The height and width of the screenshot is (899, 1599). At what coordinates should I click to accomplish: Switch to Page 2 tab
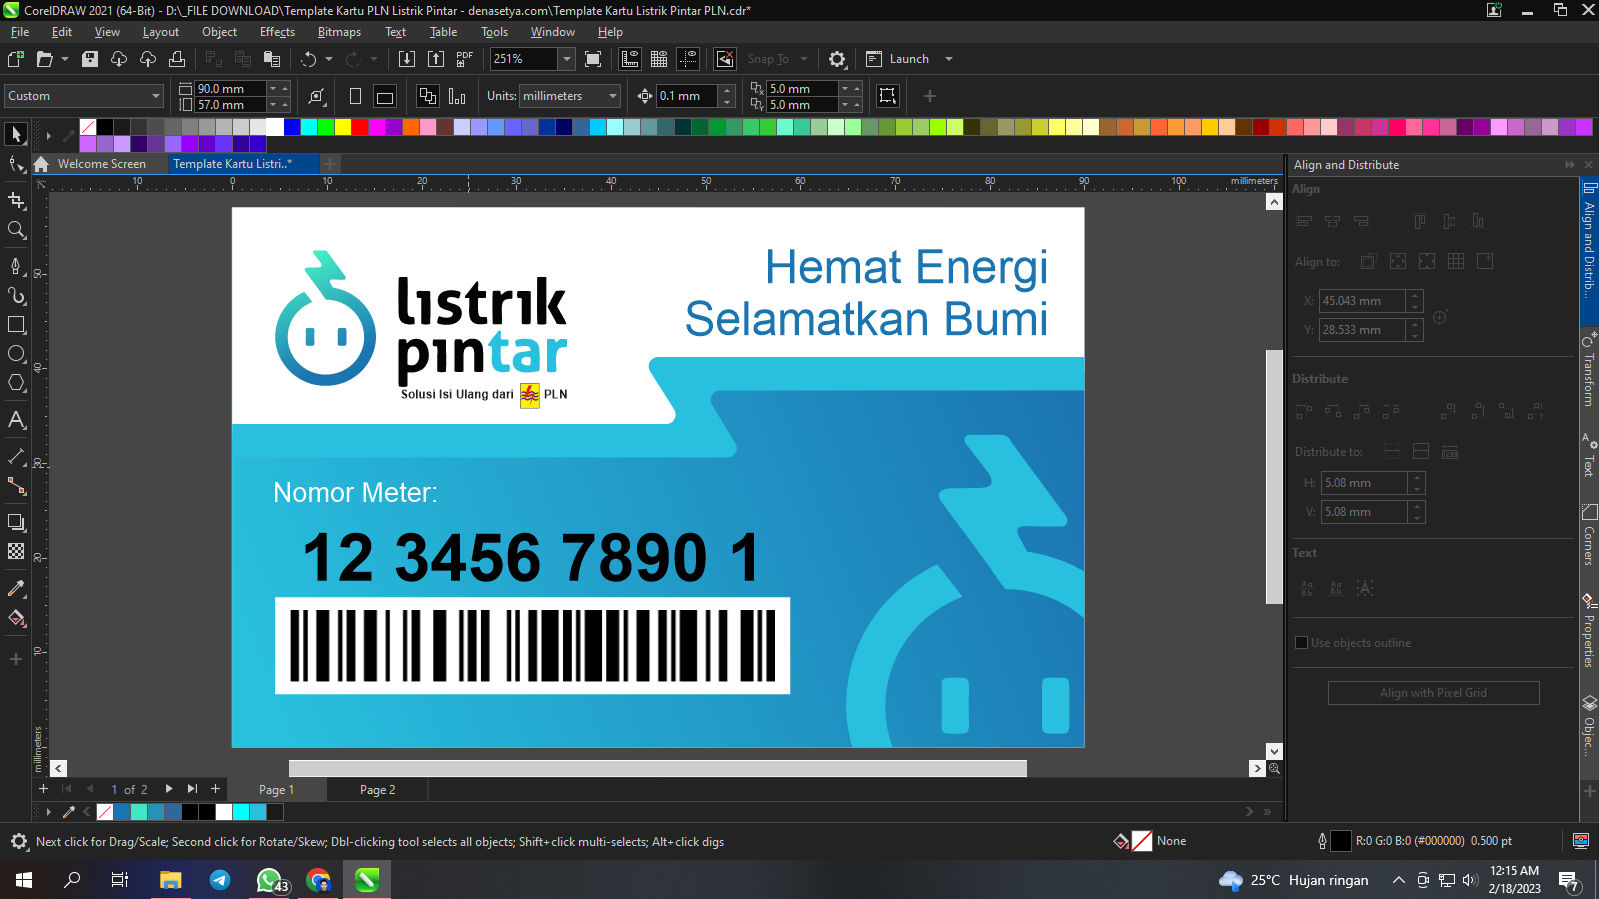point(377,790)
